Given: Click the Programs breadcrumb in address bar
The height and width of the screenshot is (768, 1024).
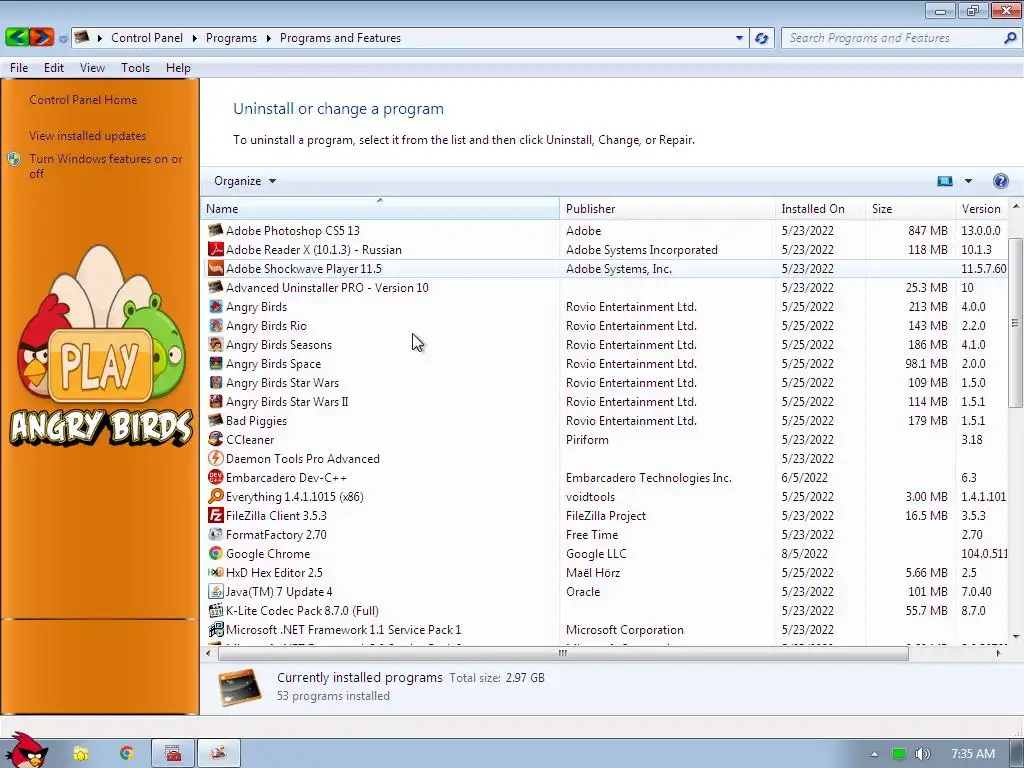Looking at the screenshot, I should pyautogui.click(x=231, y=38).
